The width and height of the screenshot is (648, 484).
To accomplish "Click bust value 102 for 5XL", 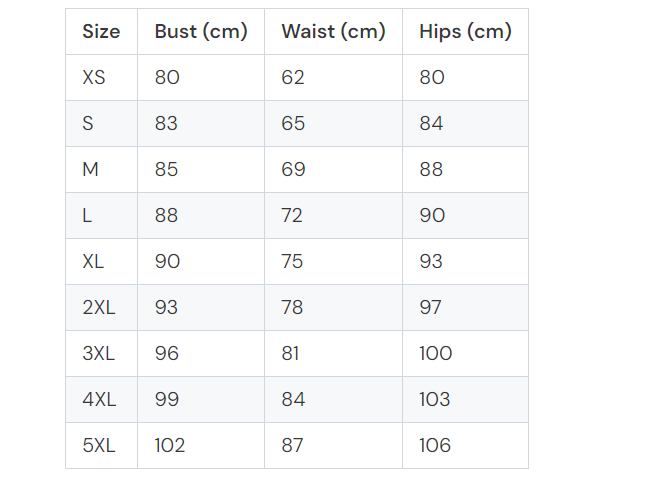I will [170, 446].
